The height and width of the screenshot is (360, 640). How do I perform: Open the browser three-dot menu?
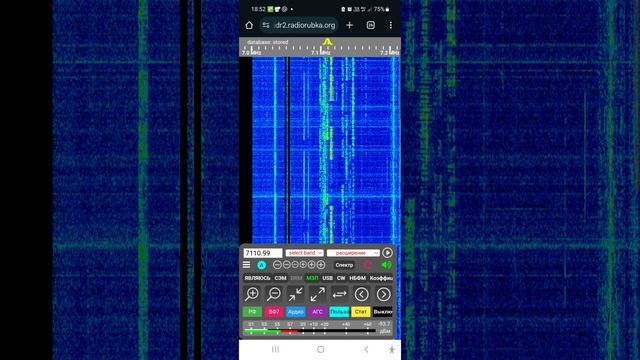click(x=391, y=25)
